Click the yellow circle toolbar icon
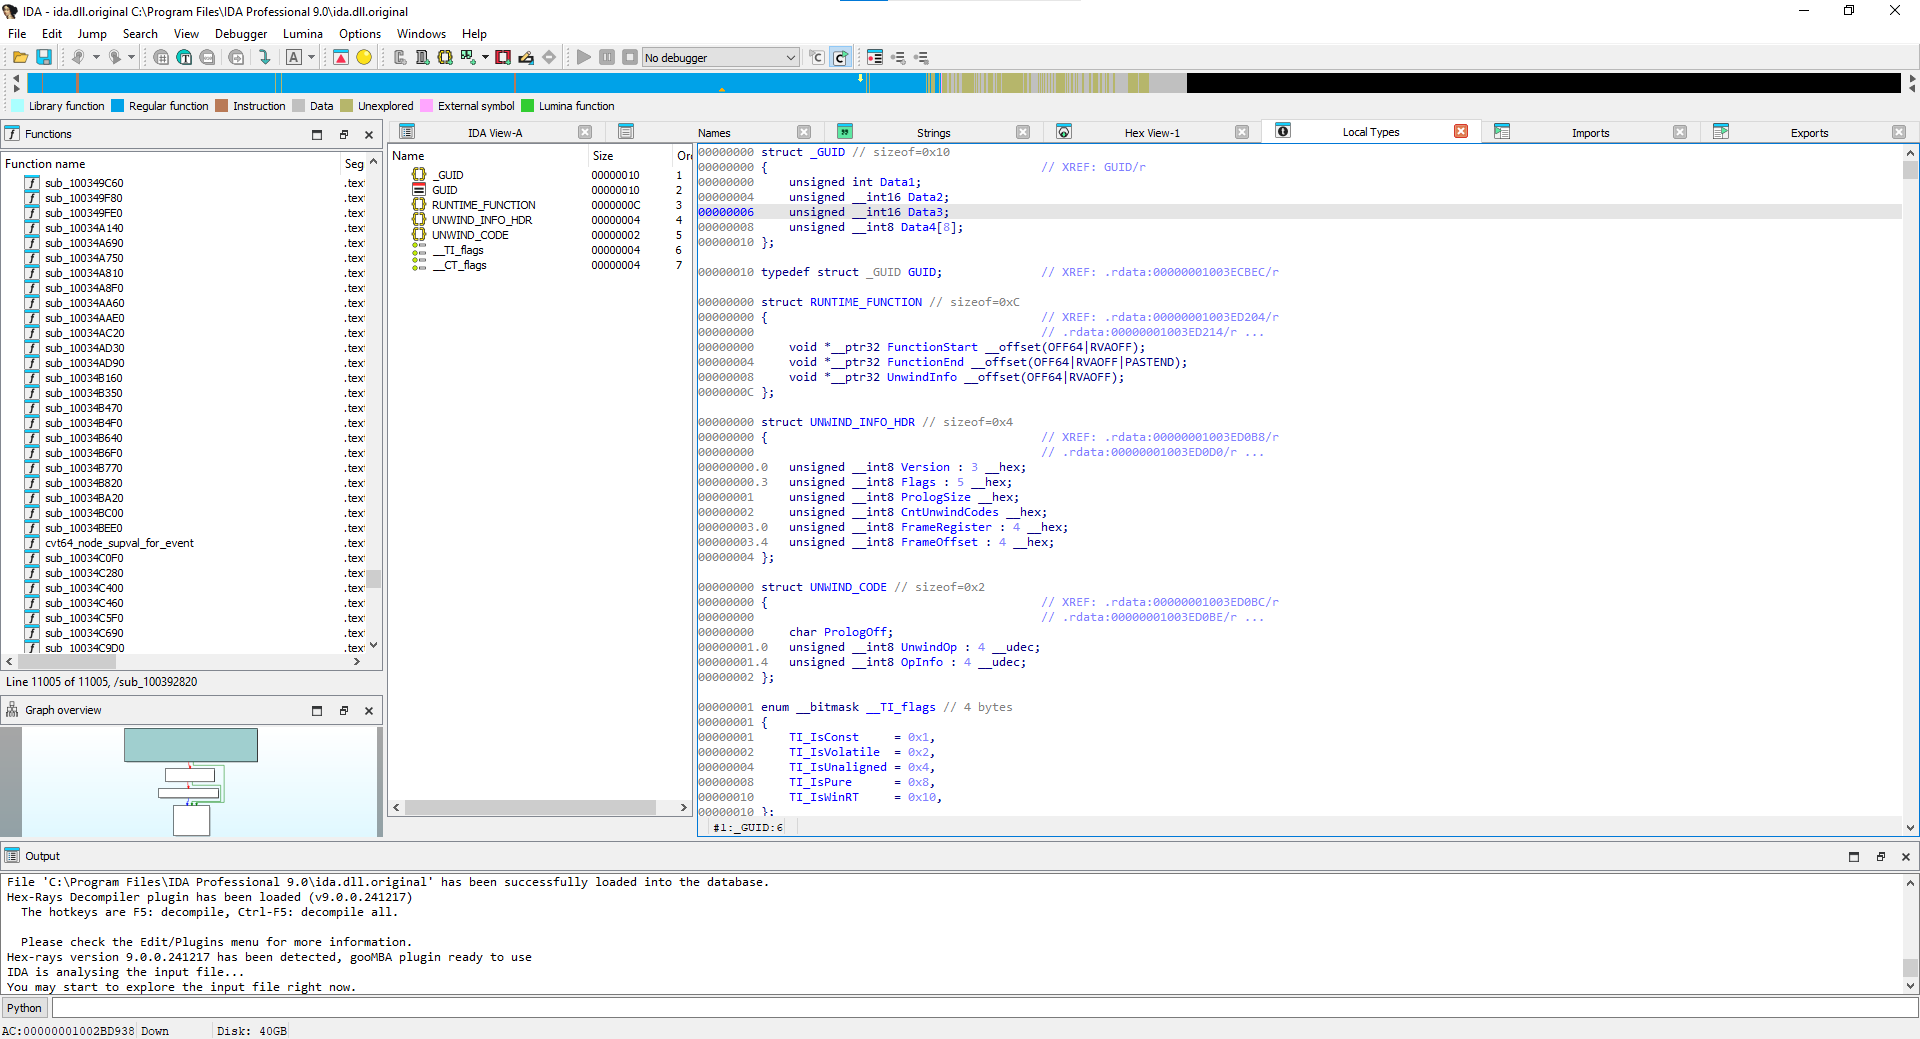 [x=364, y=57]
